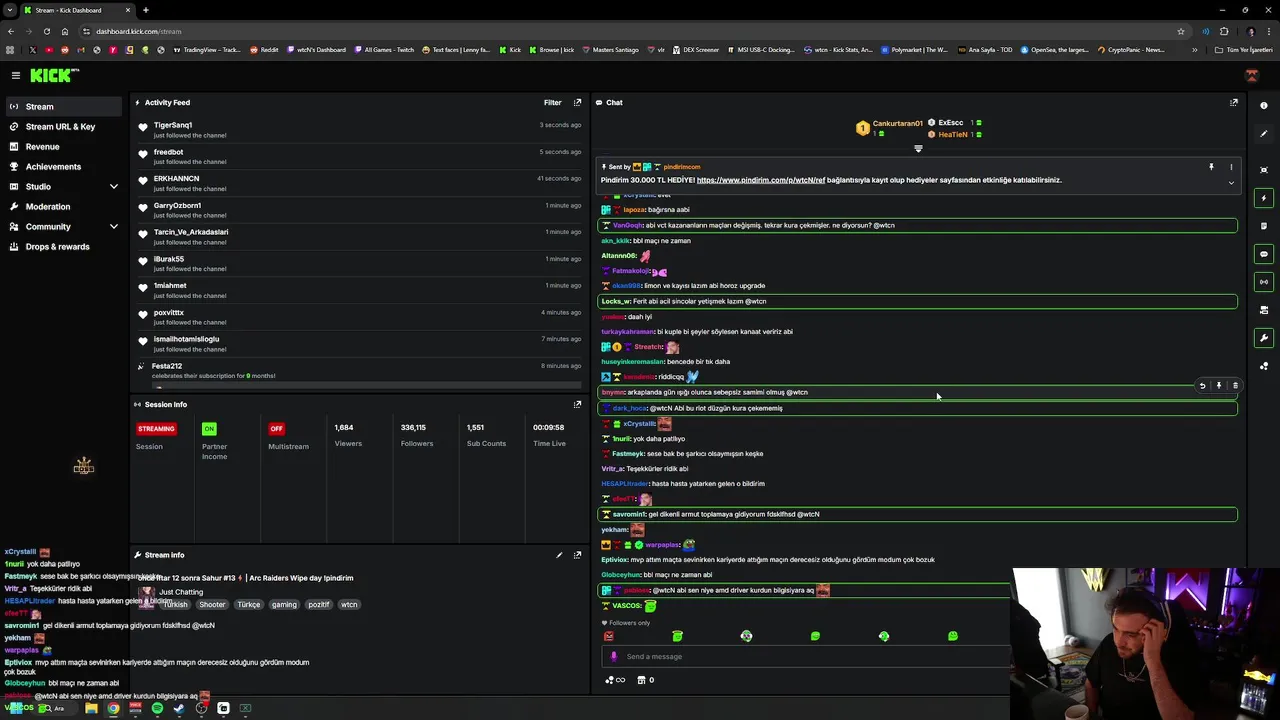Toggle the chat bubble icon in the right sidebar
Viewport: 1280px width, 720px height.
pos(1264,254)
